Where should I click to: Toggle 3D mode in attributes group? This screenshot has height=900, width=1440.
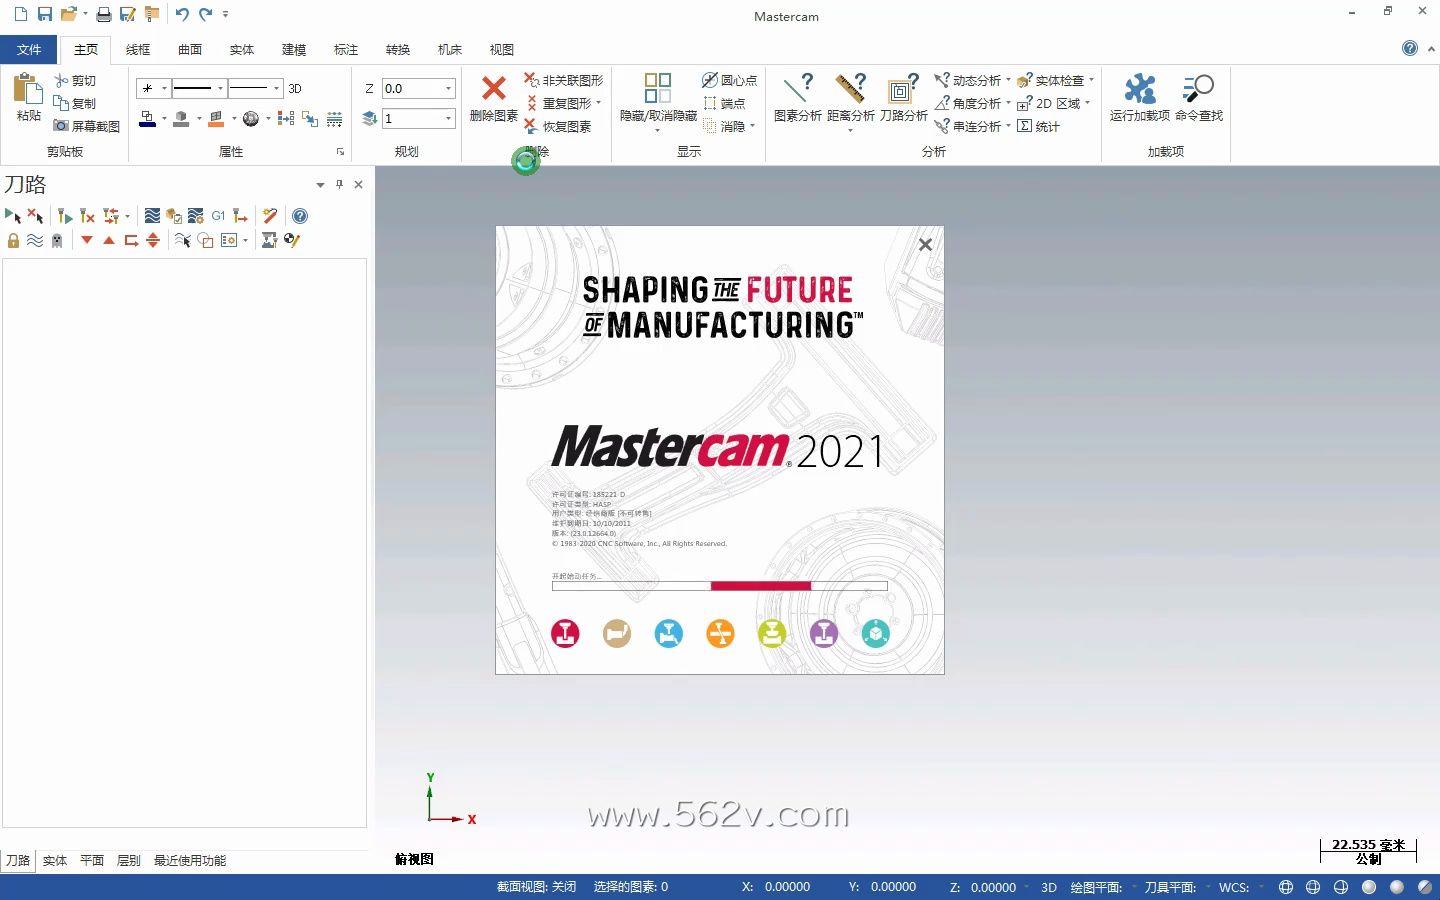[295, 88]
